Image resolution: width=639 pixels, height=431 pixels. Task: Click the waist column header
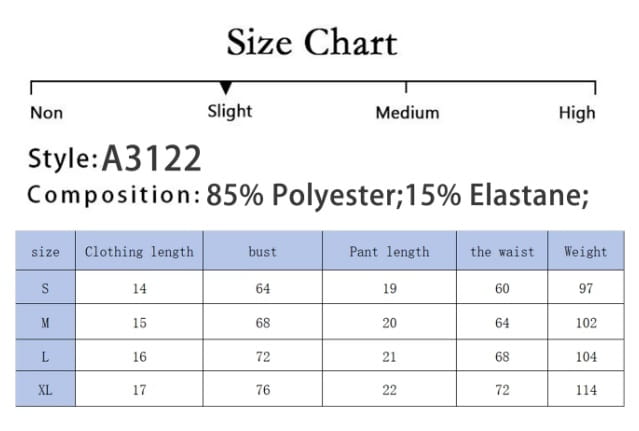502,252
